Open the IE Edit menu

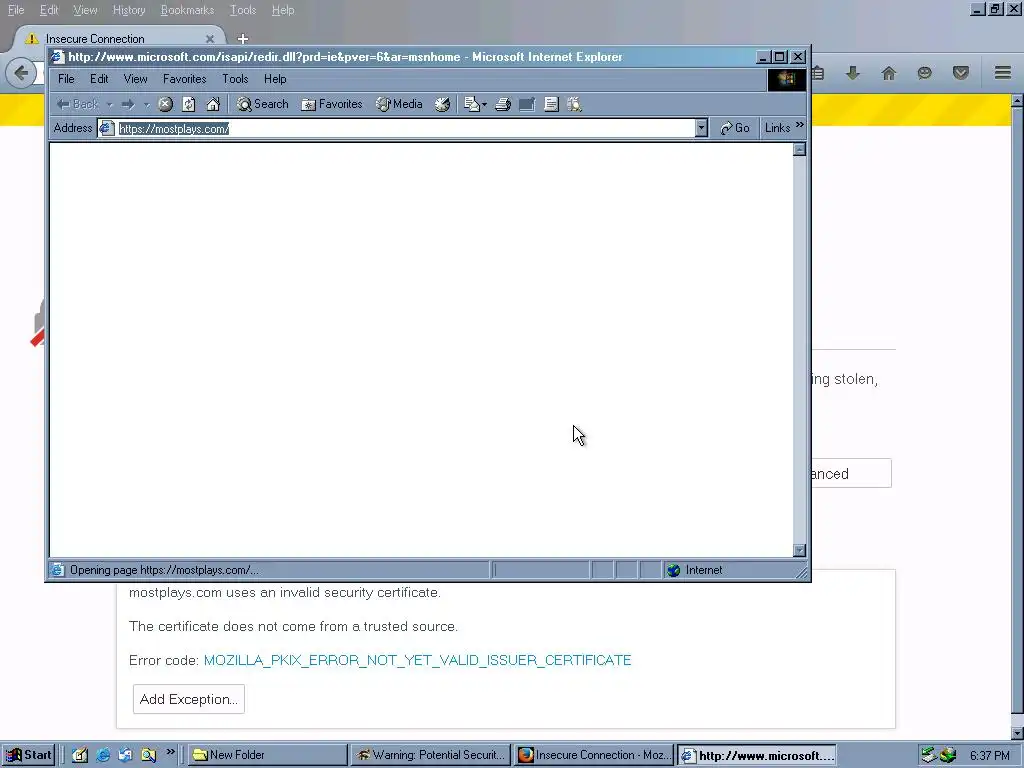(x=99, y=79)
